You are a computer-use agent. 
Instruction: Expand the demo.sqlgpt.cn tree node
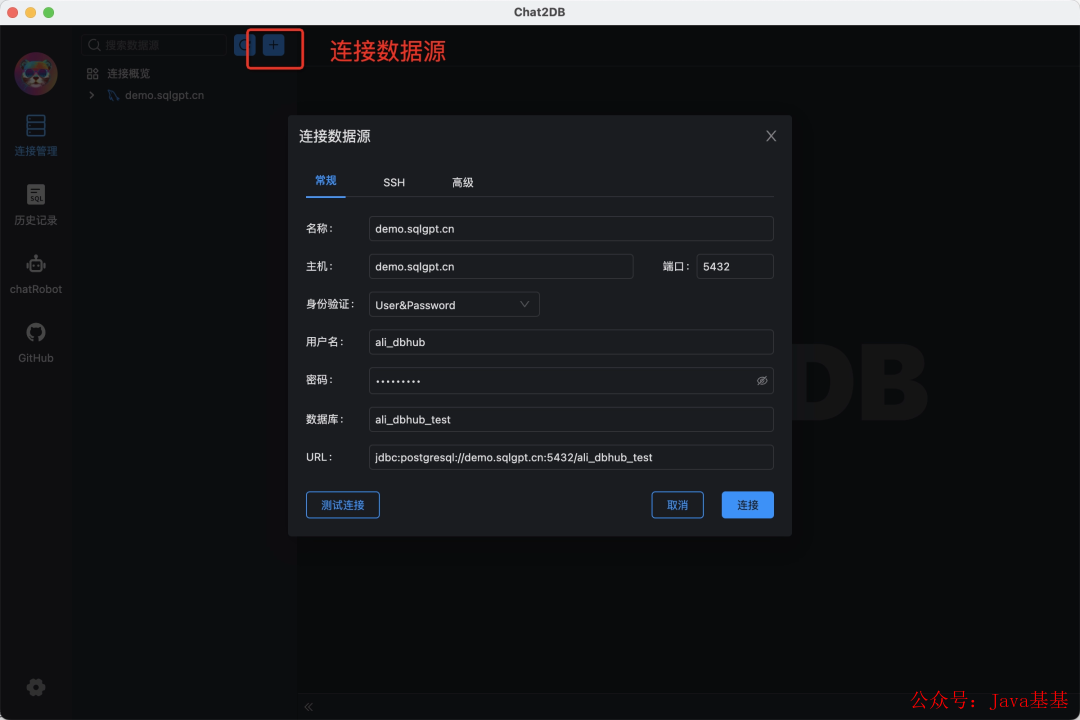(92, 95)
